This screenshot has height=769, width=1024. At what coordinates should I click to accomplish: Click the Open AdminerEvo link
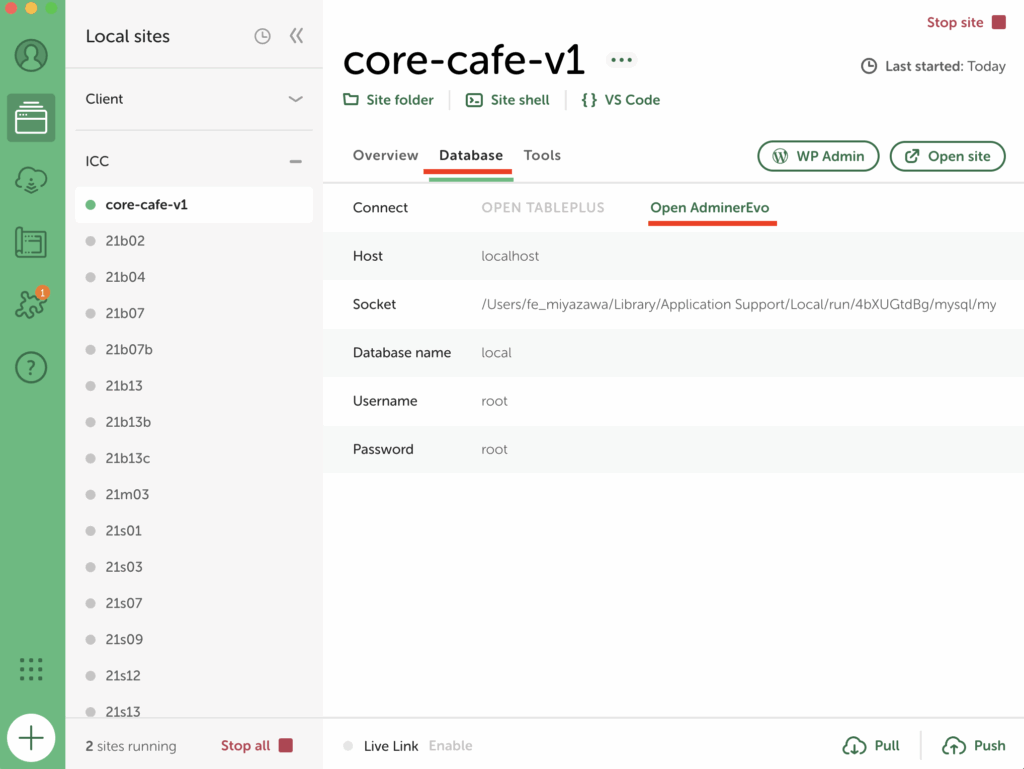click(x=710, y=208)
